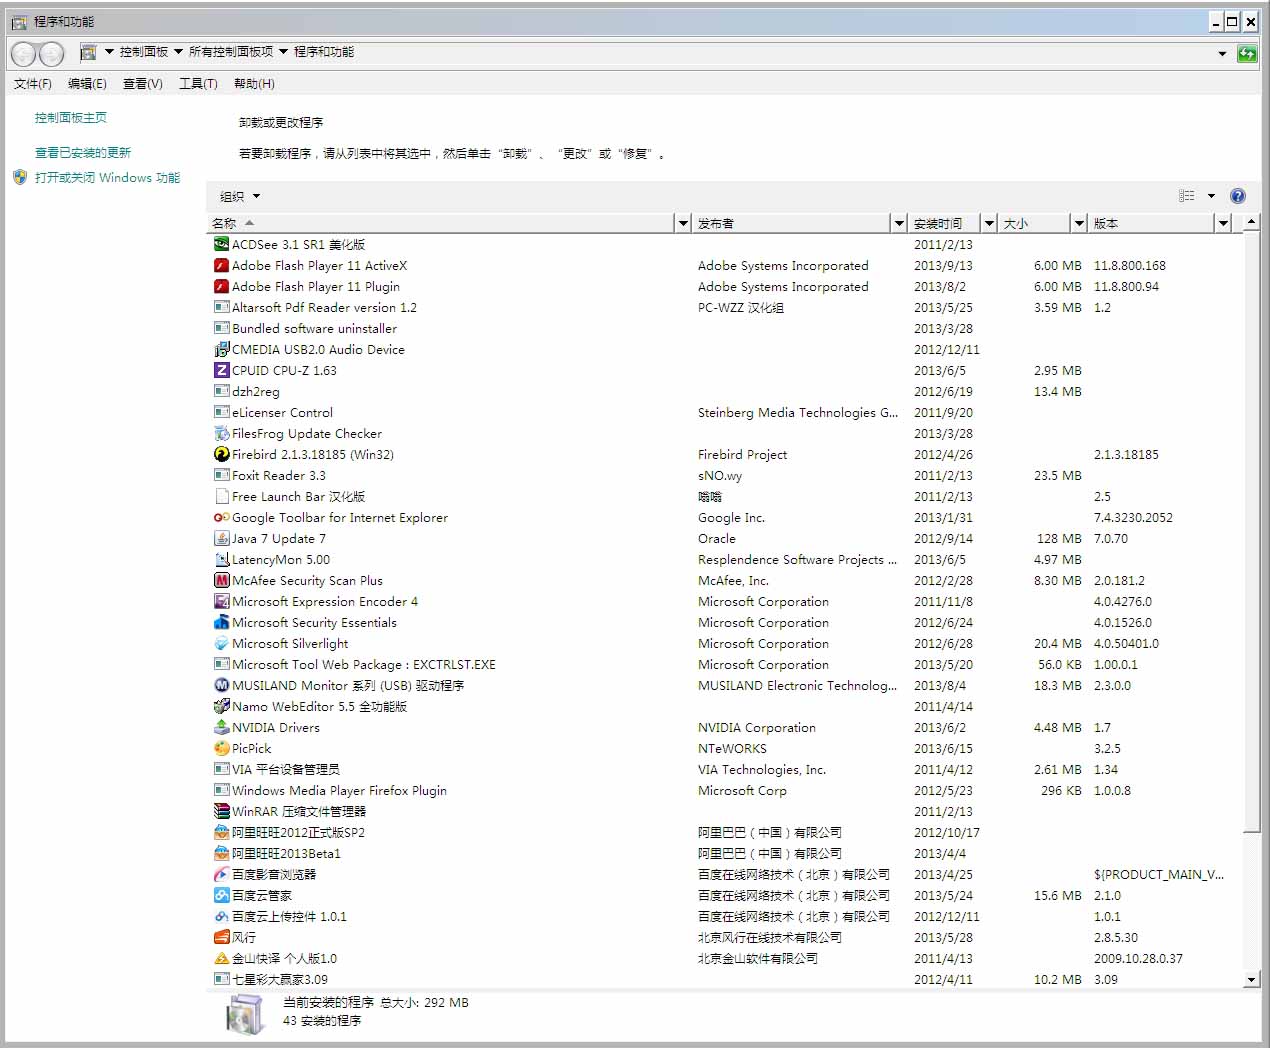Click the back navigation arrow button

24,54
